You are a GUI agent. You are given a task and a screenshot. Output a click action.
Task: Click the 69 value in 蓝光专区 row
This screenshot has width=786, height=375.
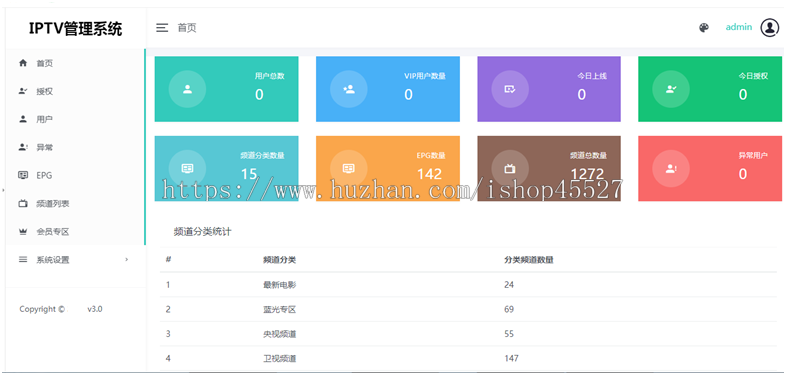click(509, 309)
